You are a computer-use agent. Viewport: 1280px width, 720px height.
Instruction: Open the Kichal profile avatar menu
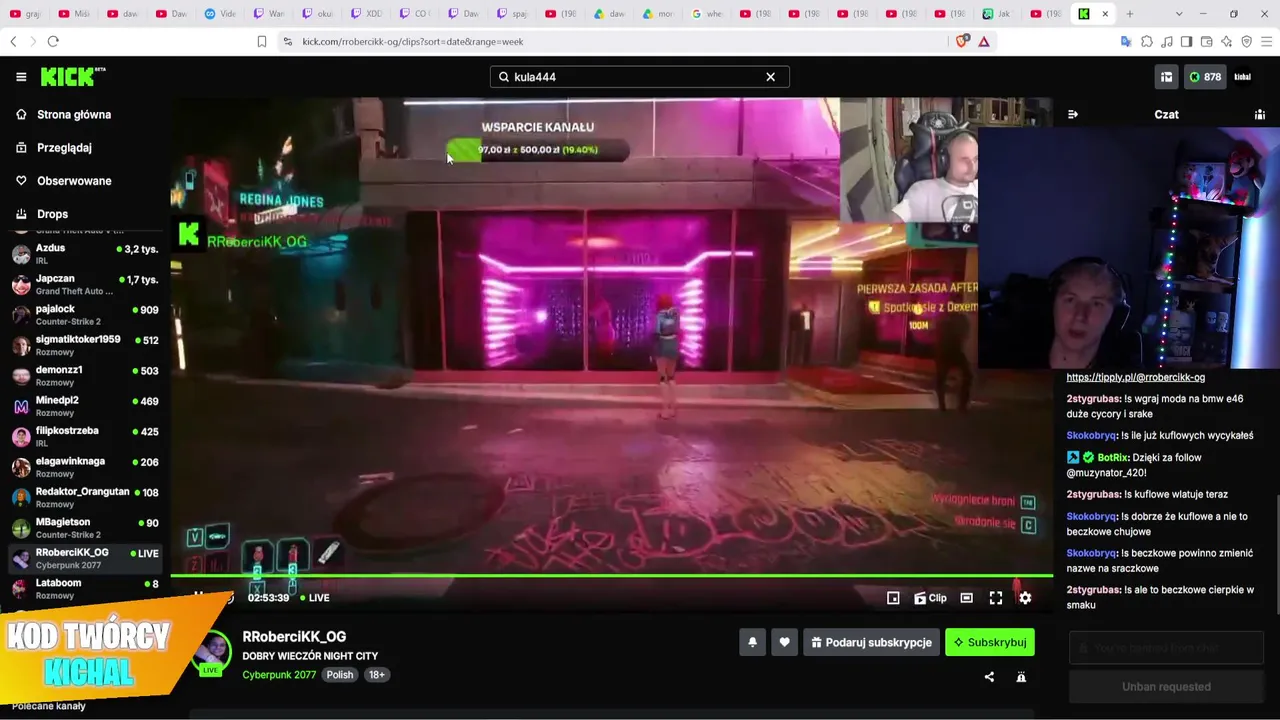pyautogui.click(x=1243, y=77)
